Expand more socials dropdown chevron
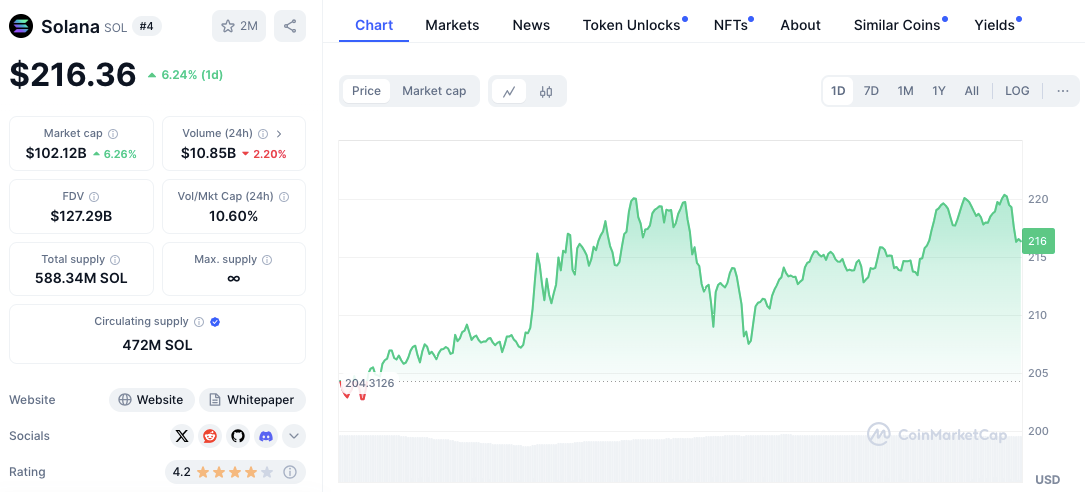This screenshot has height=492, width=1085. pos(294,436)
